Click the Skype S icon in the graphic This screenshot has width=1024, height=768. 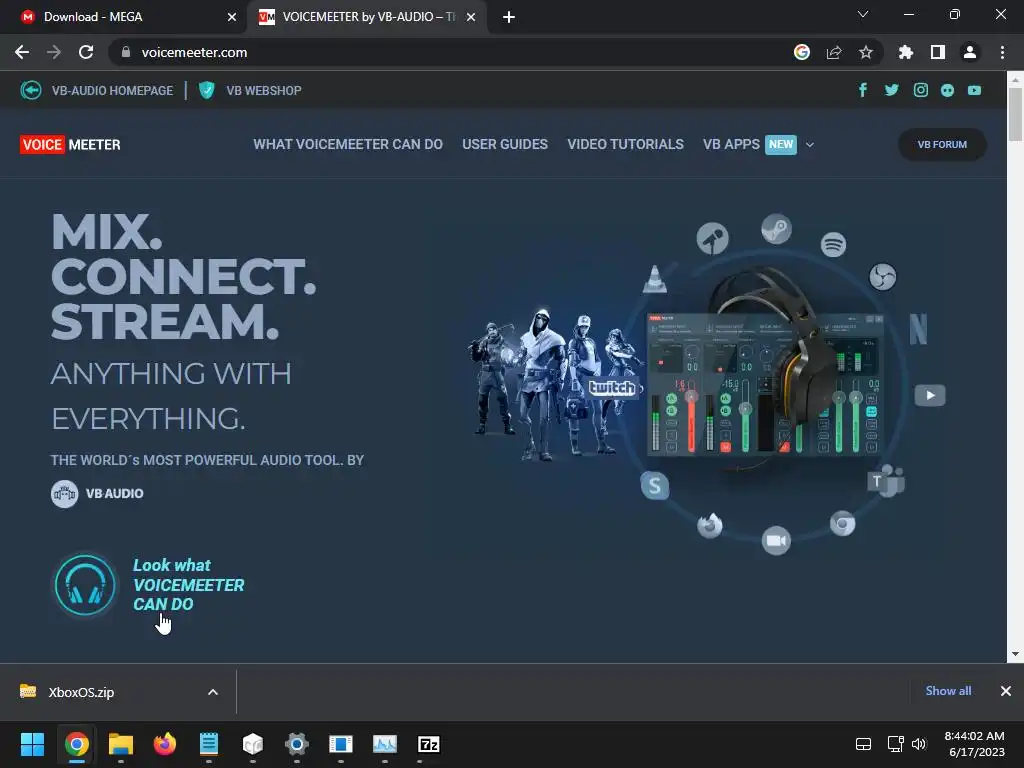point(654,486)
